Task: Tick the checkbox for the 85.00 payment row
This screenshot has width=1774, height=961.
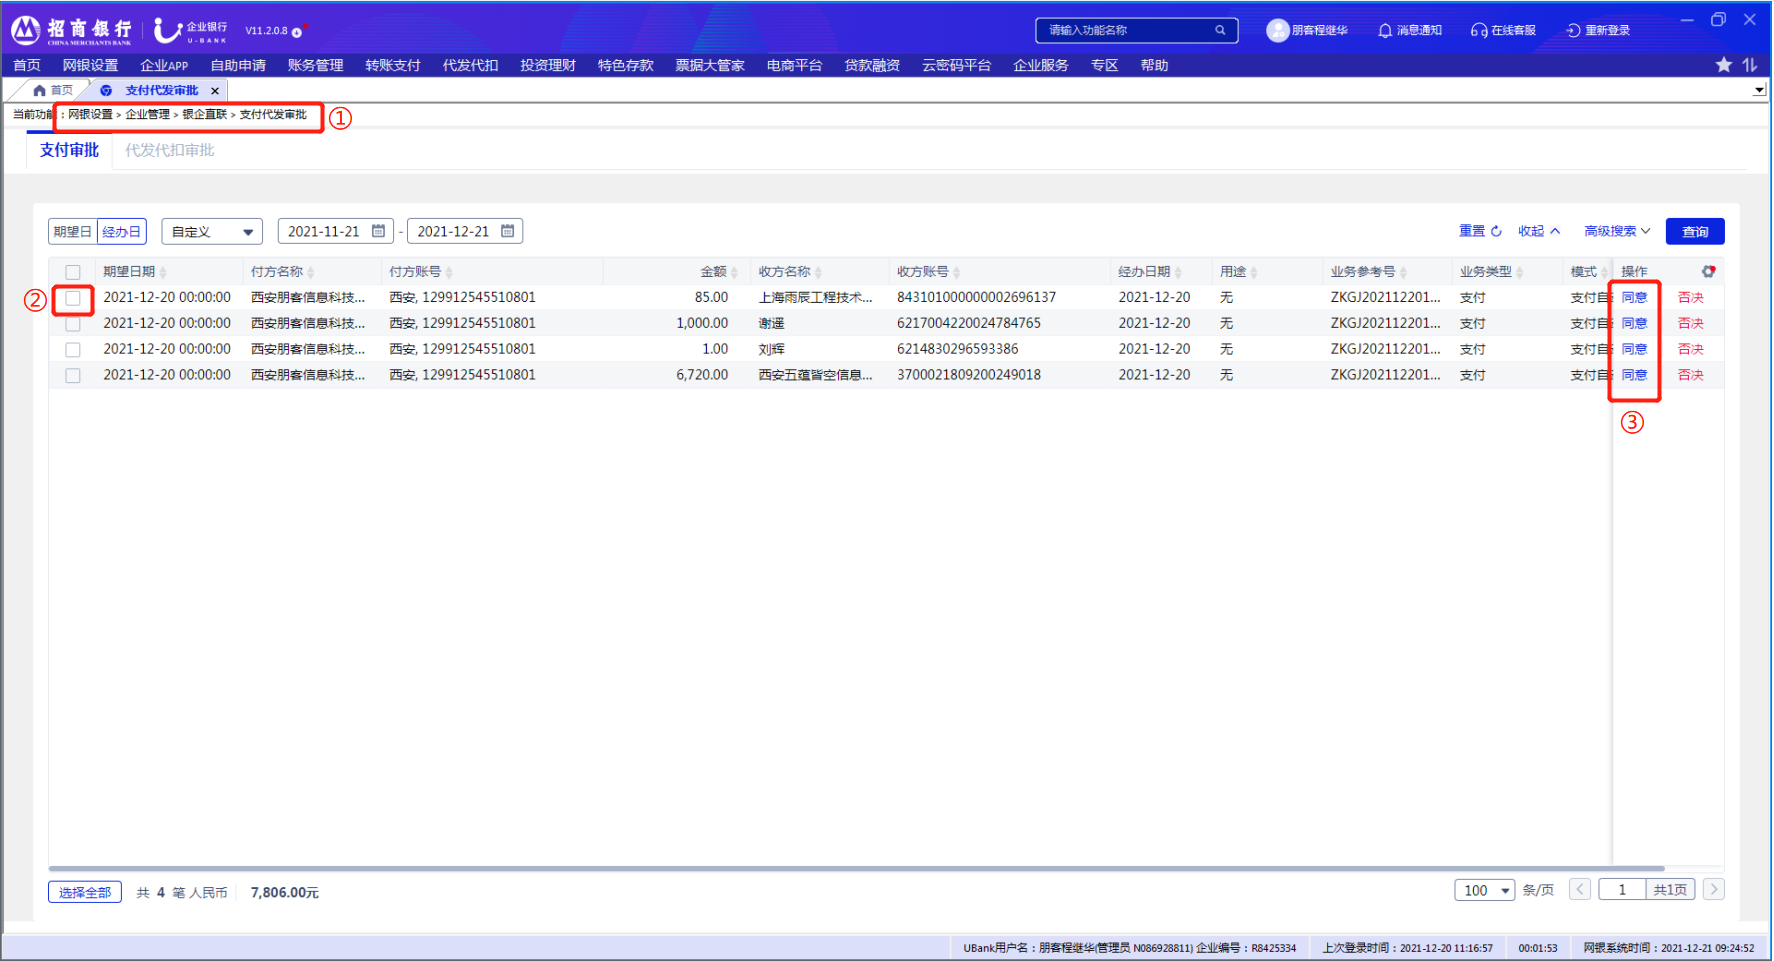Action: coord(73,298)
